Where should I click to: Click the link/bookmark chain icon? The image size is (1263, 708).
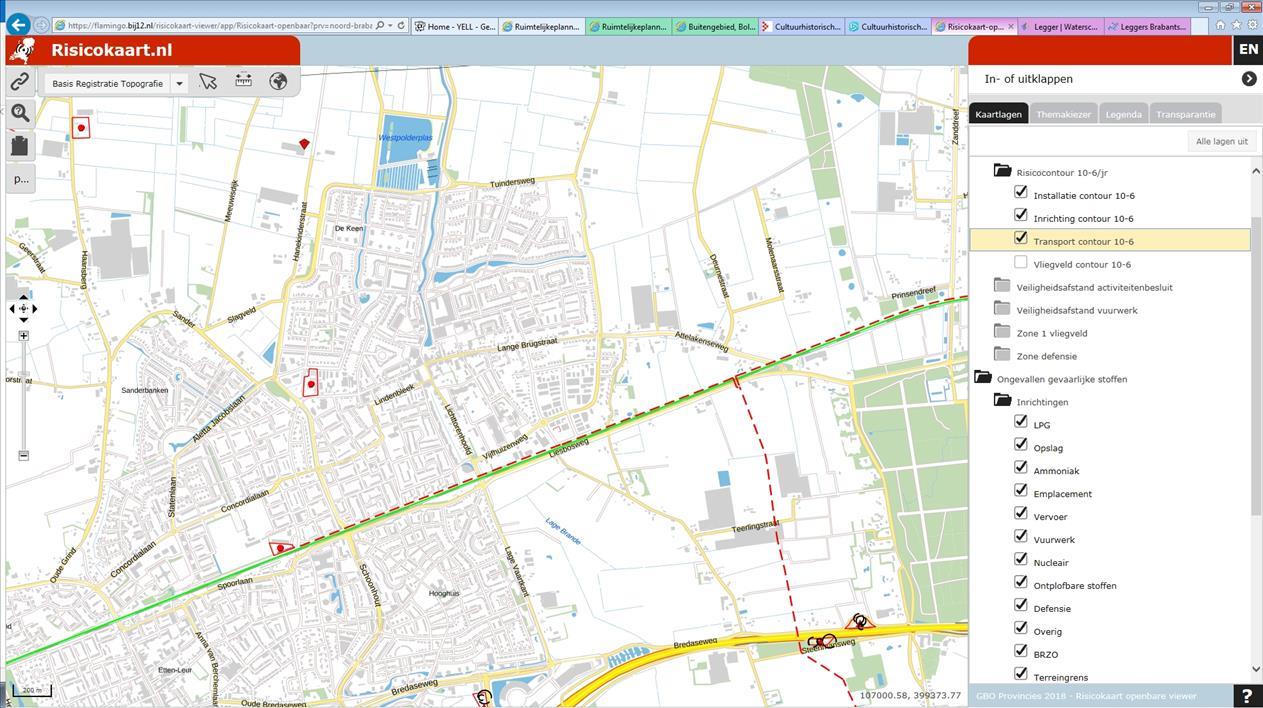[20, 82]
